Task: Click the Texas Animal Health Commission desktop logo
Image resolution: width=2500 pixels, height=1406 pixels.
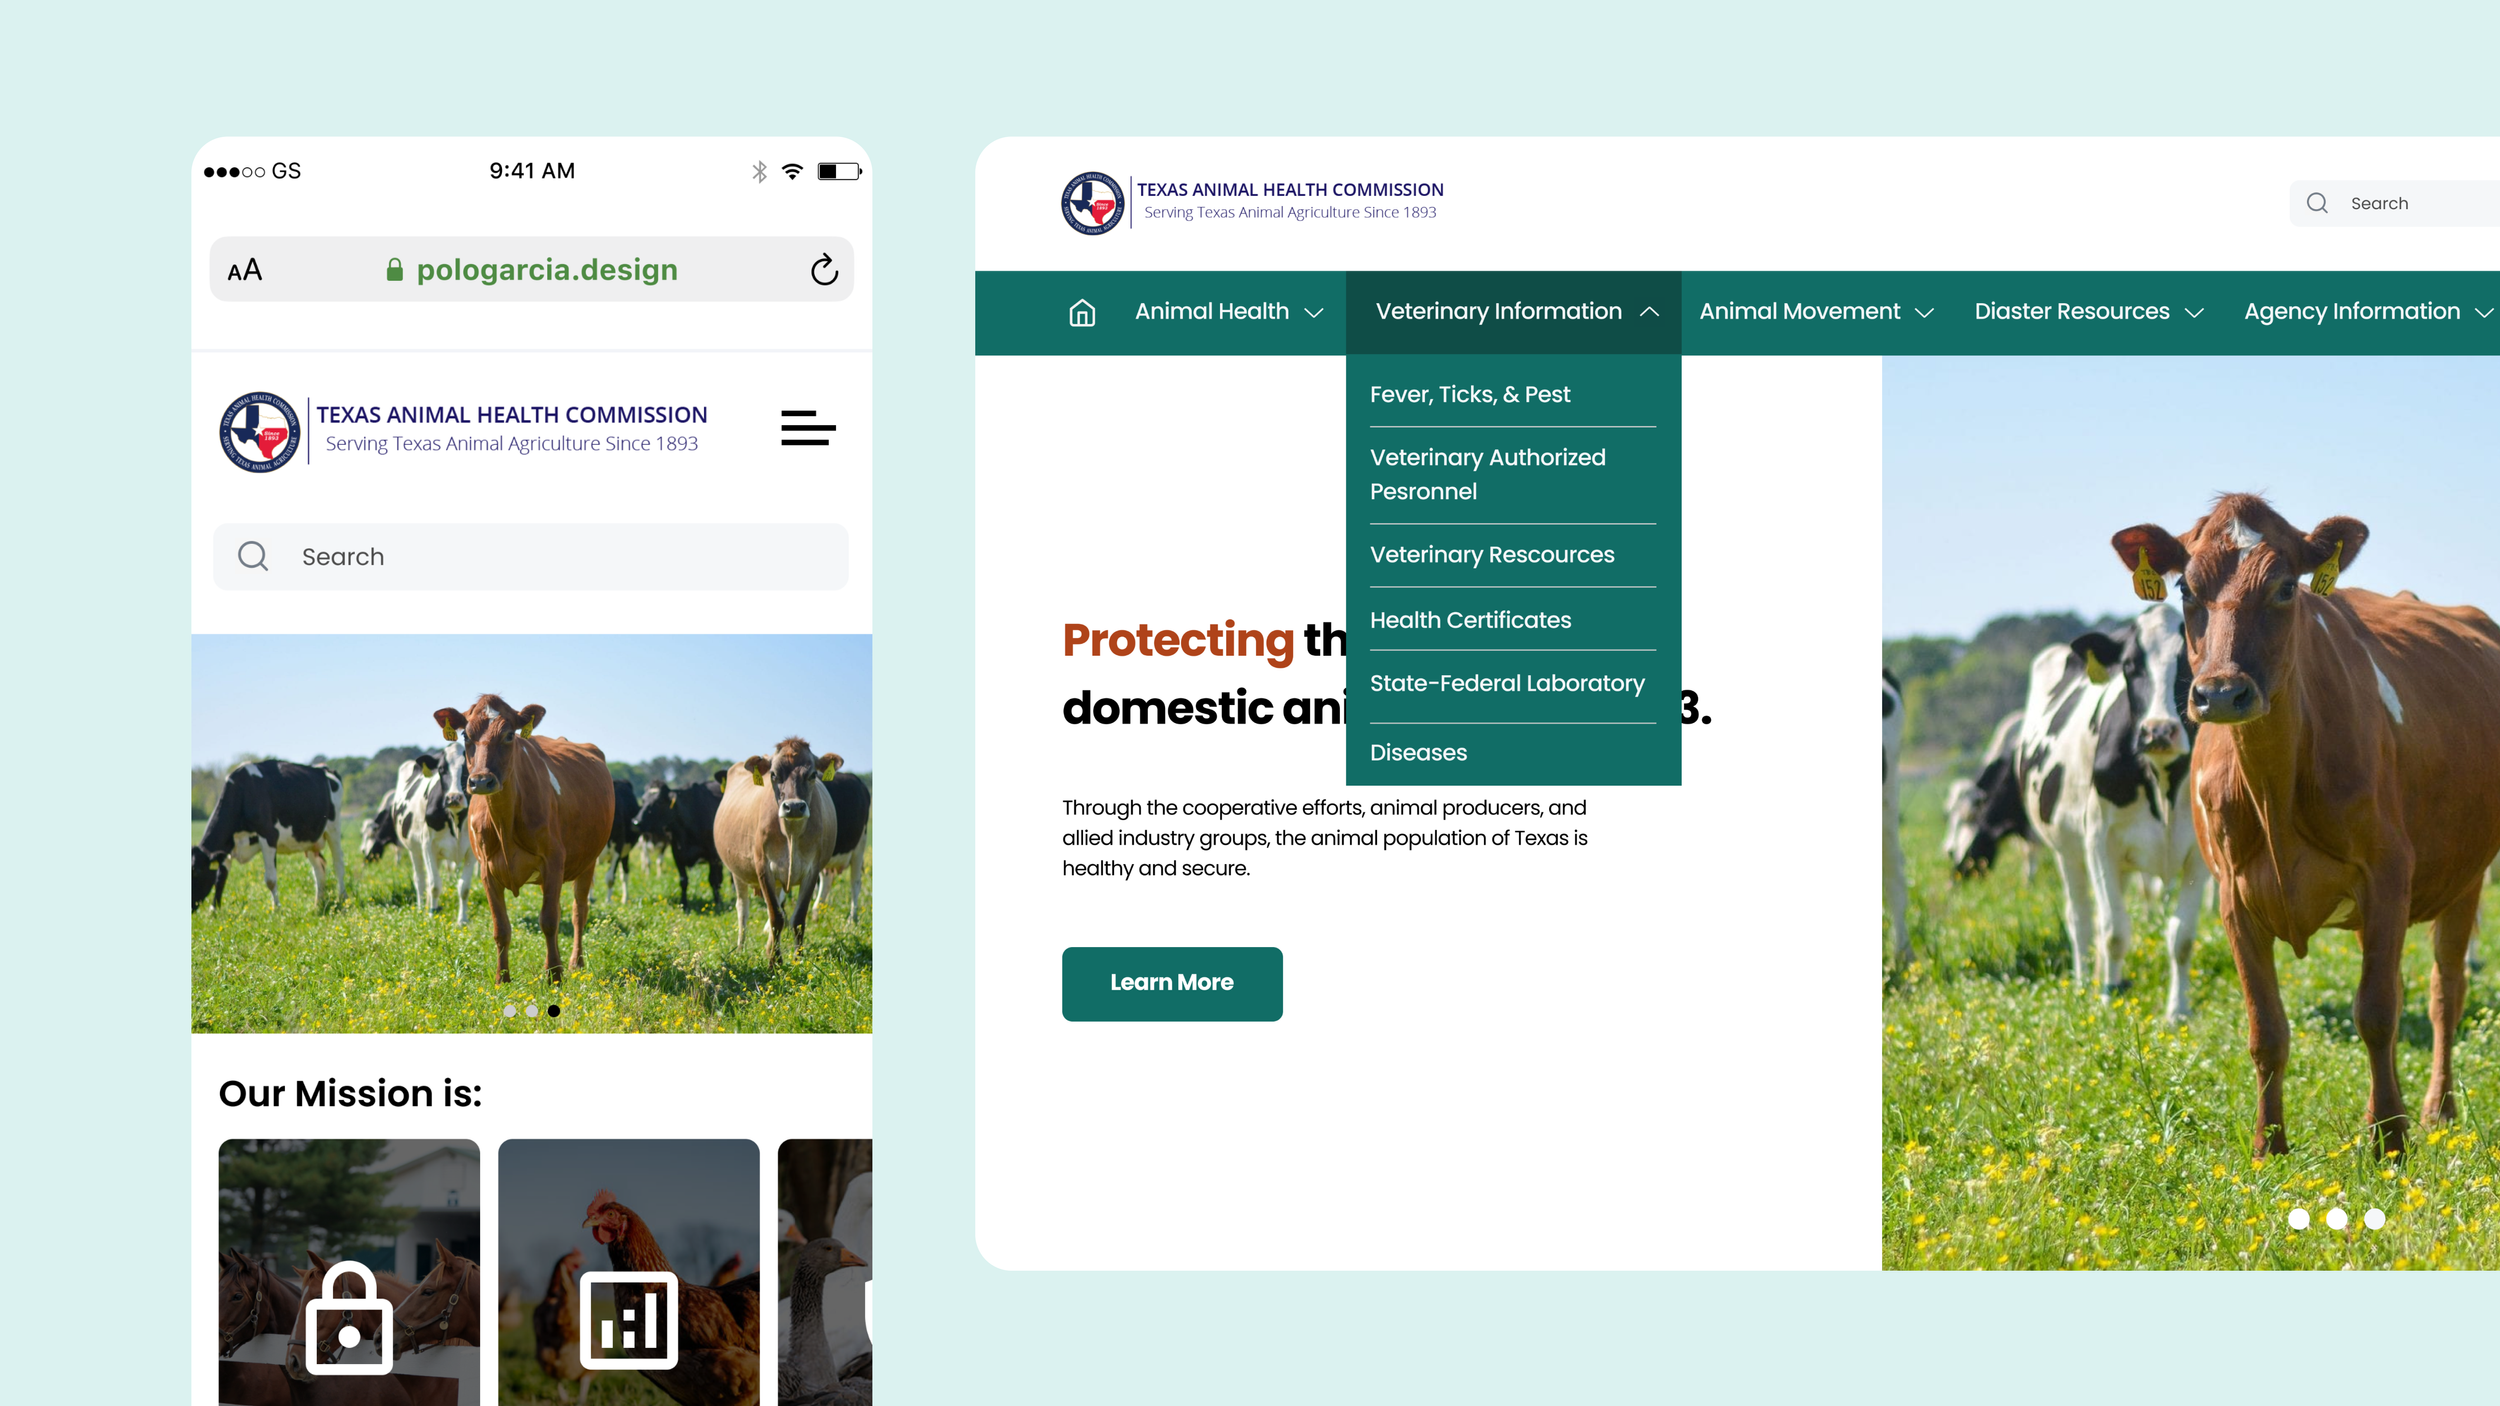Action: point(1092,203)
